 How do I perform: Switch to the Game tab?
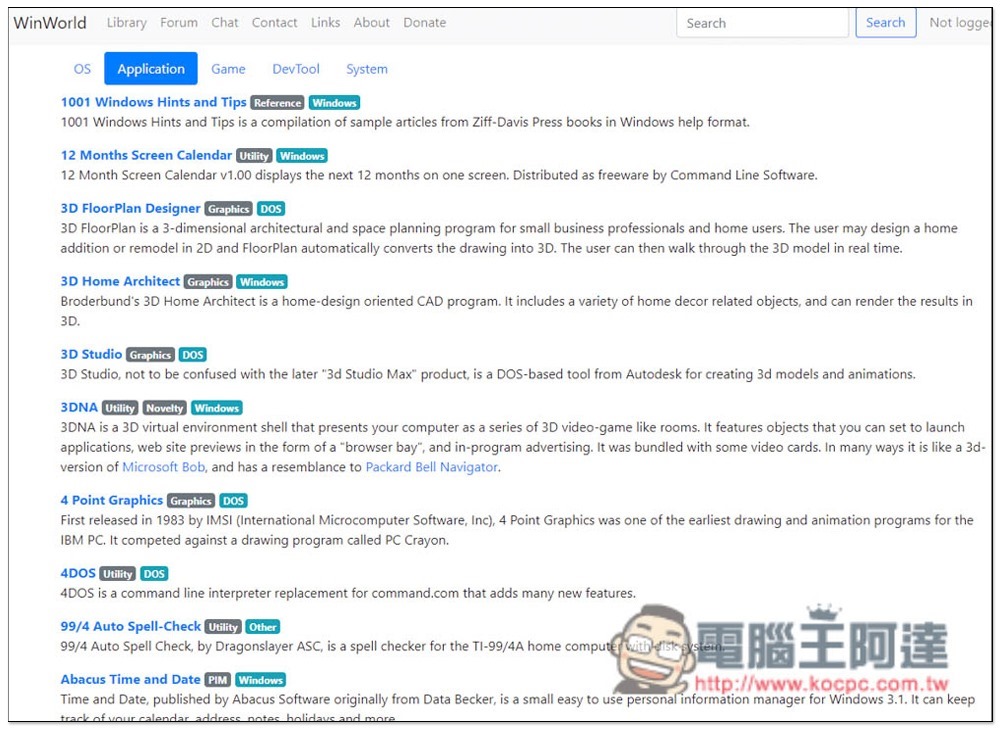pos(228,68)
